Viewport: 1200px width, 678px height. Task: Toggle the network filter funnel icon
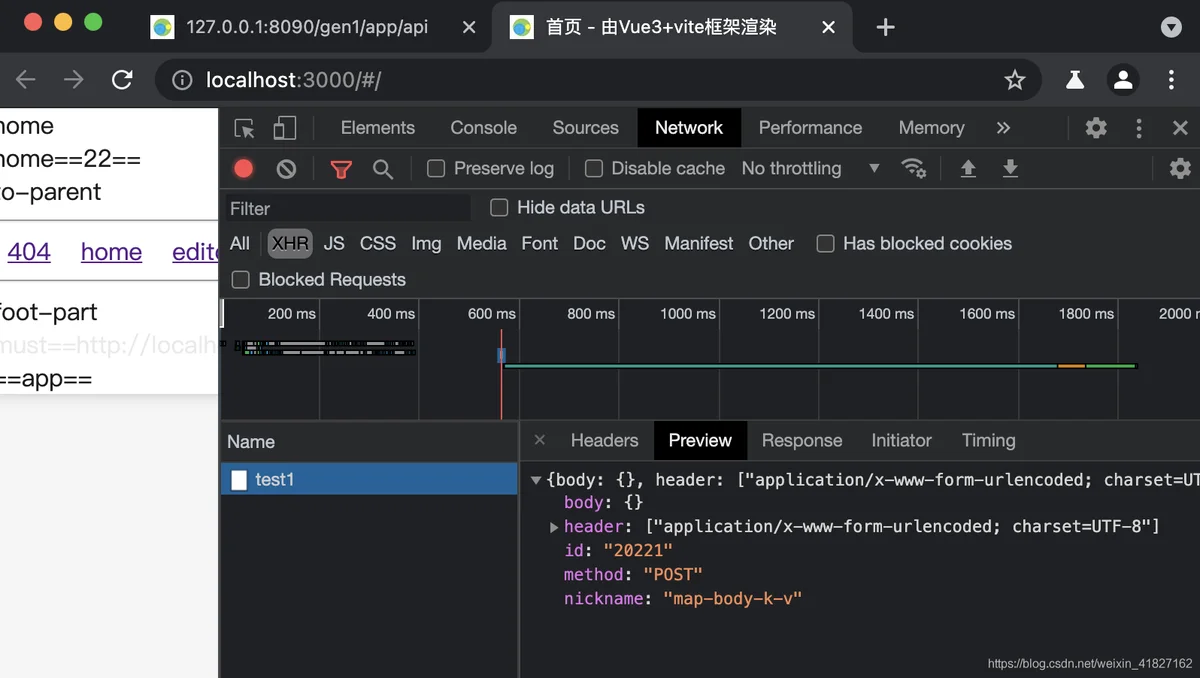pos(341,169)
